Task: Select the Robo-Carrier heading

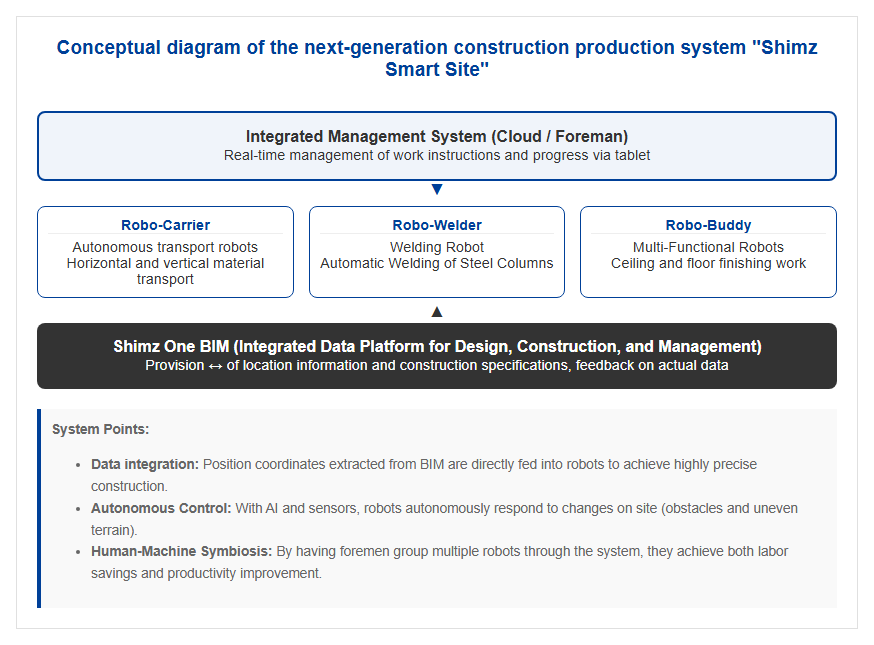Action: tap(166, 225)
